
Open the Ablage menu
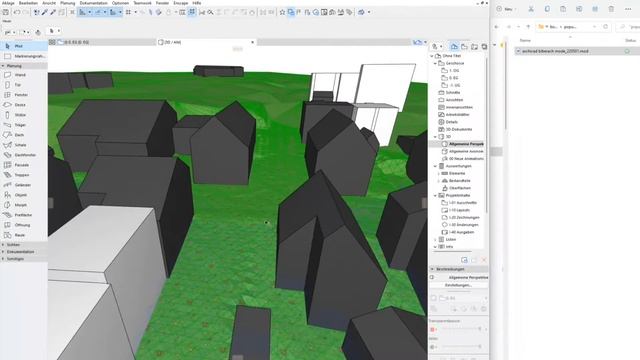click(x=8, y=3)
